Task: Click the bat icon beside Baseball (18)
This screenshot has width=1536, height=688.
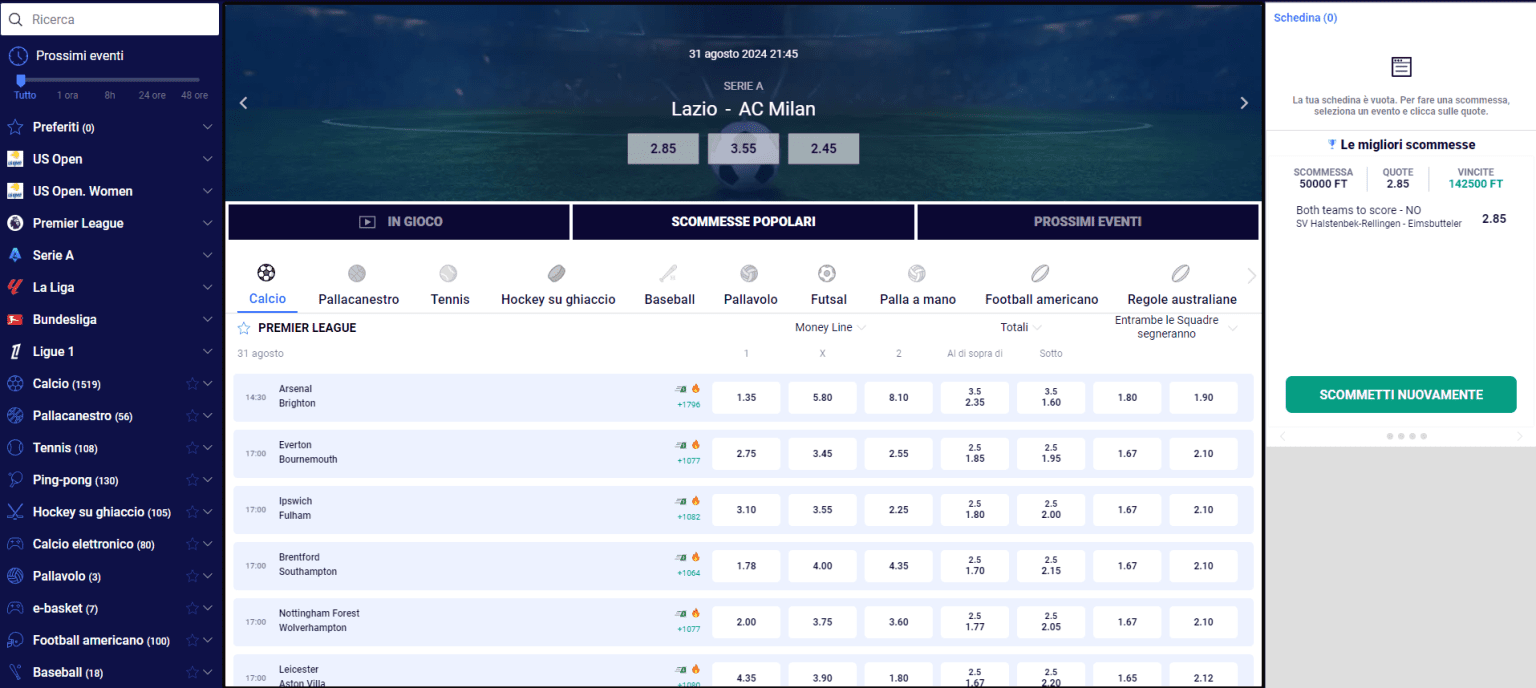Action: (x=15, y=672)
